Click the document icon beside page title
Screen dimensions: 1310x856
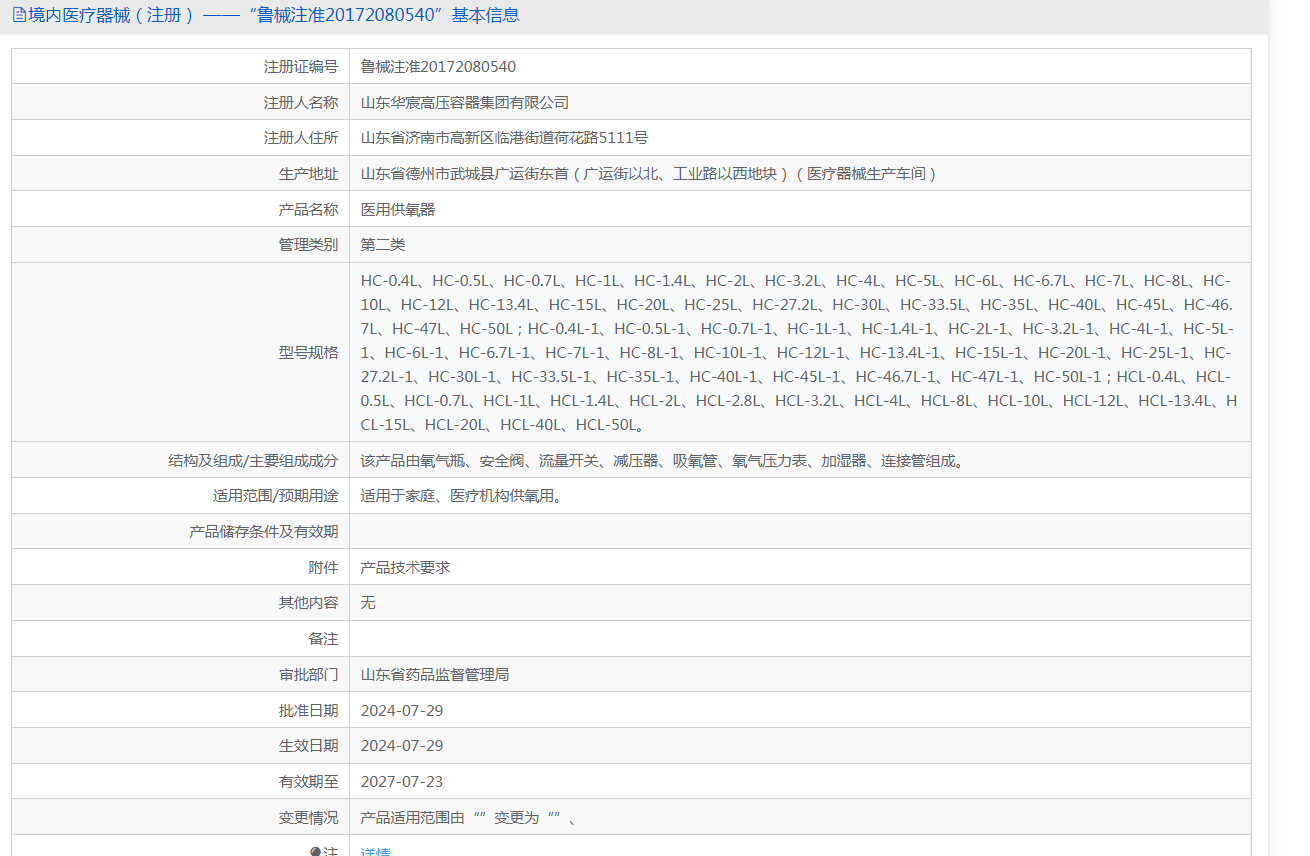(19, 15)
